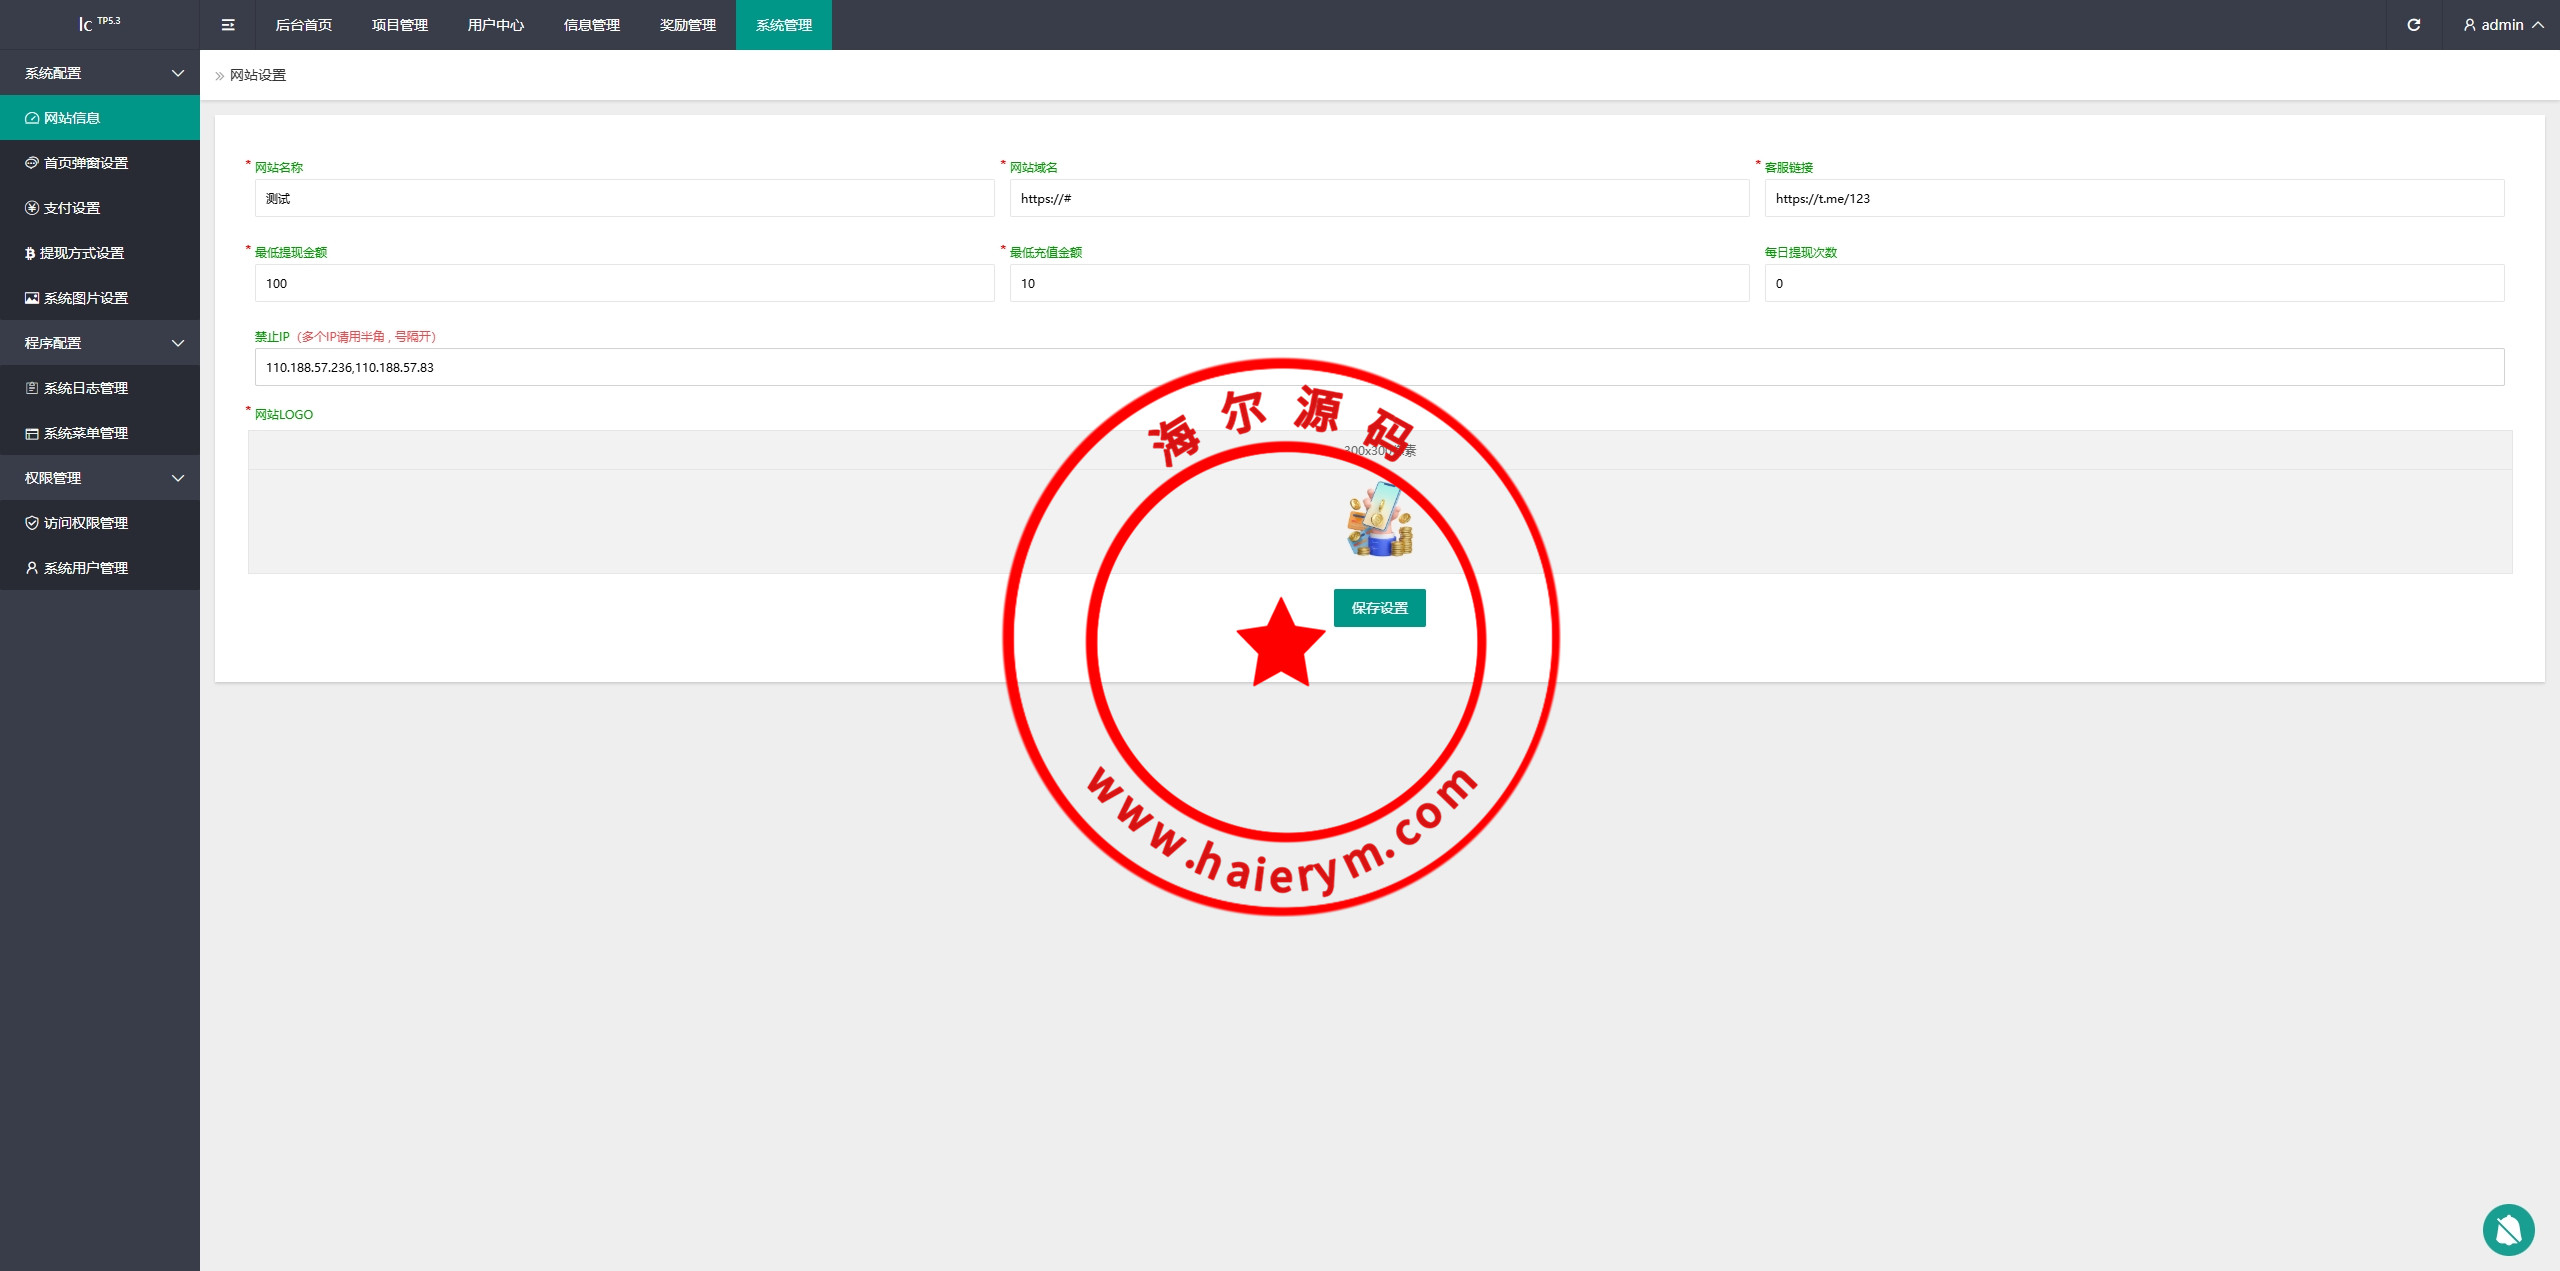Collapse the 系统配置 sidebar group

coord(100,73)
